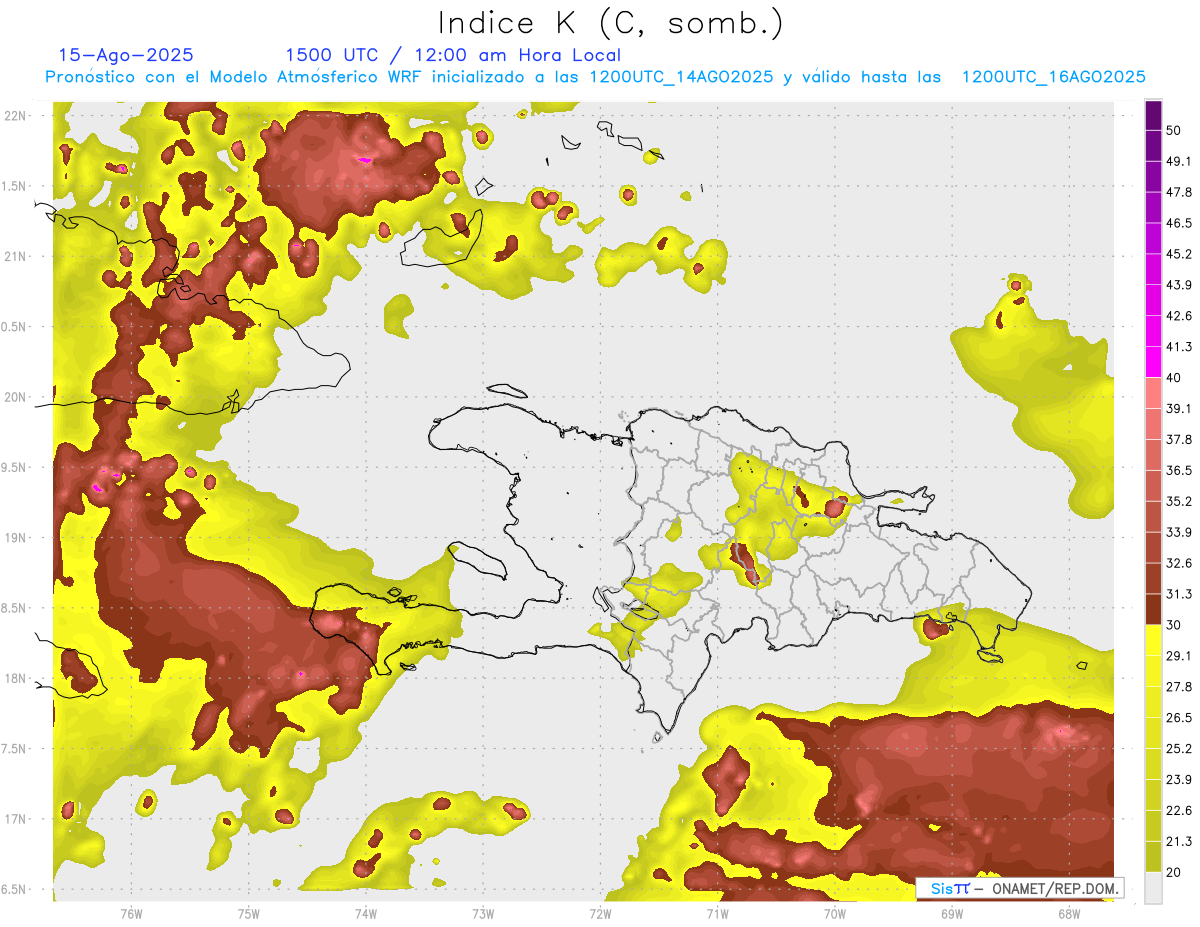Click the "68W" longitude axis label
Viewport: 1200px width, 927px height.
click(x=1069, y=913)
